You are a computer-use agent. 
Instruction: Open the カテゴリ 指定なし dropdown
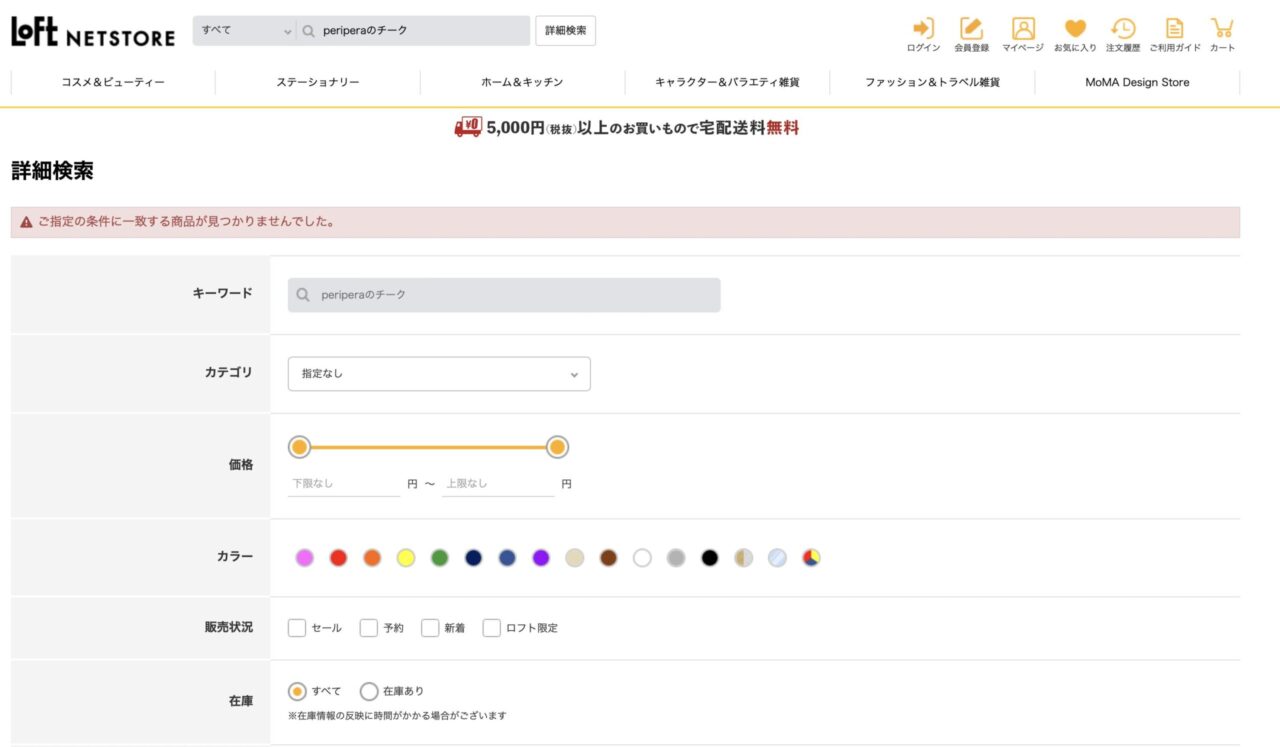click(439, 374)
